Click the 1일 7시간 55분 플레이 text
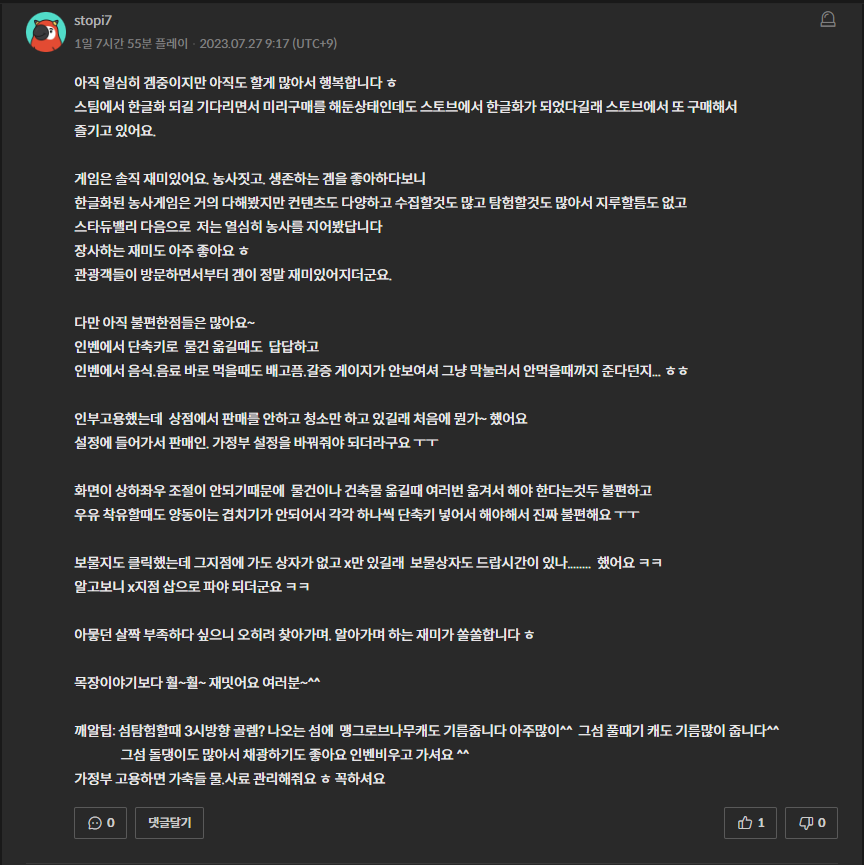864x865 pixels. pos(131,44)
